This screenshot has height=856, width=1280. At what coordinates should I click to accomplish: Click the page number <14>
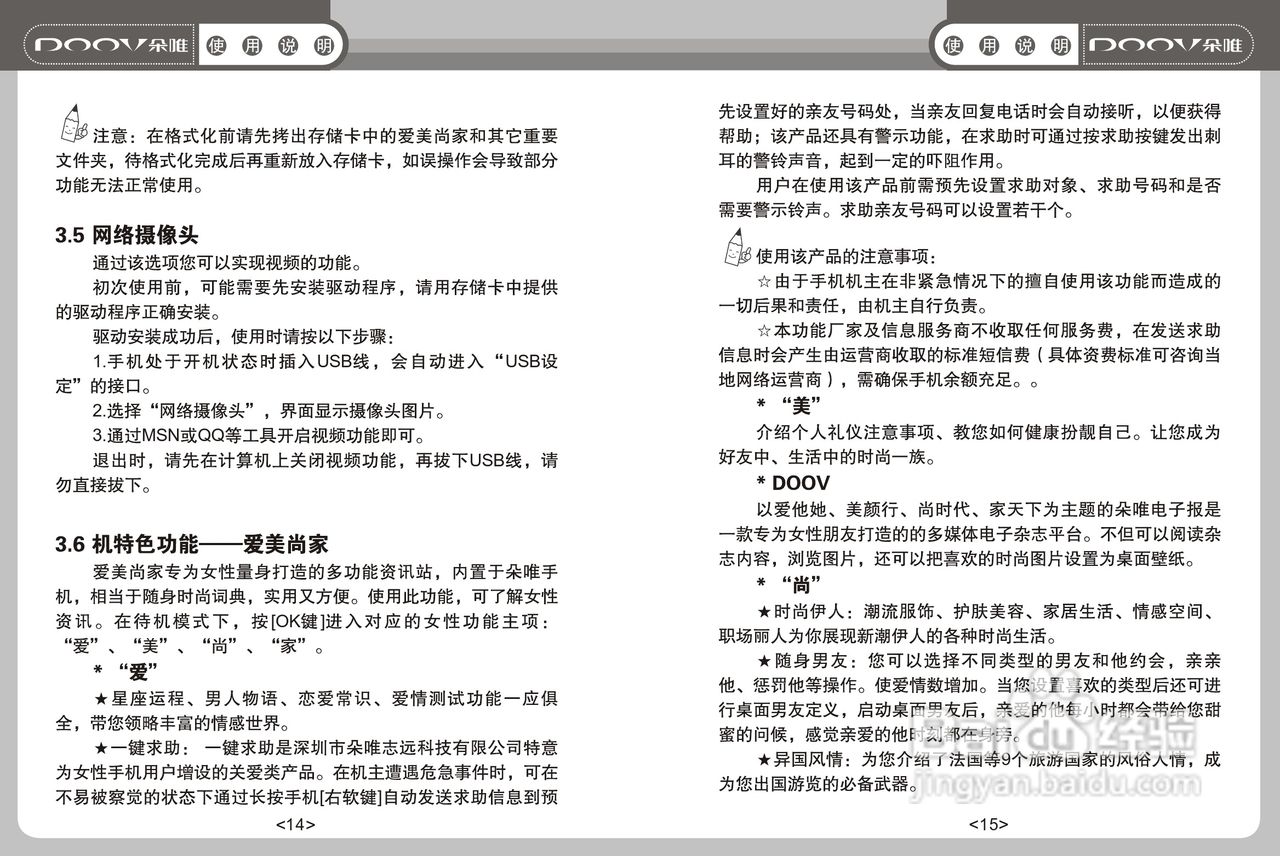pos(298,824)
